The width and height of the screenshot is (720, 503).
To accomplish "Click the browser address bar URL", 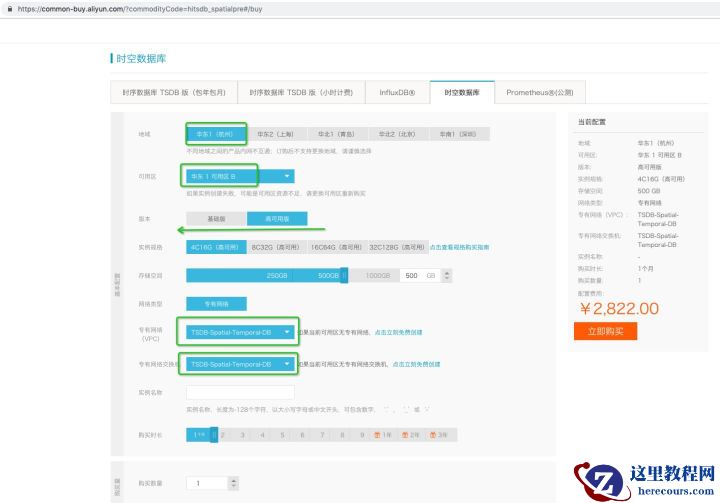I will click(140, 9).
